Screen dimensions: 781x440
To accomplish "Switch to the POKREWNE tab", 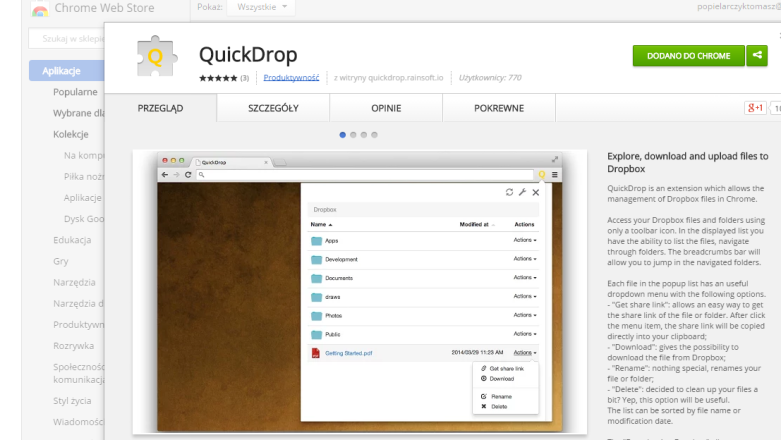I will 499,108.
